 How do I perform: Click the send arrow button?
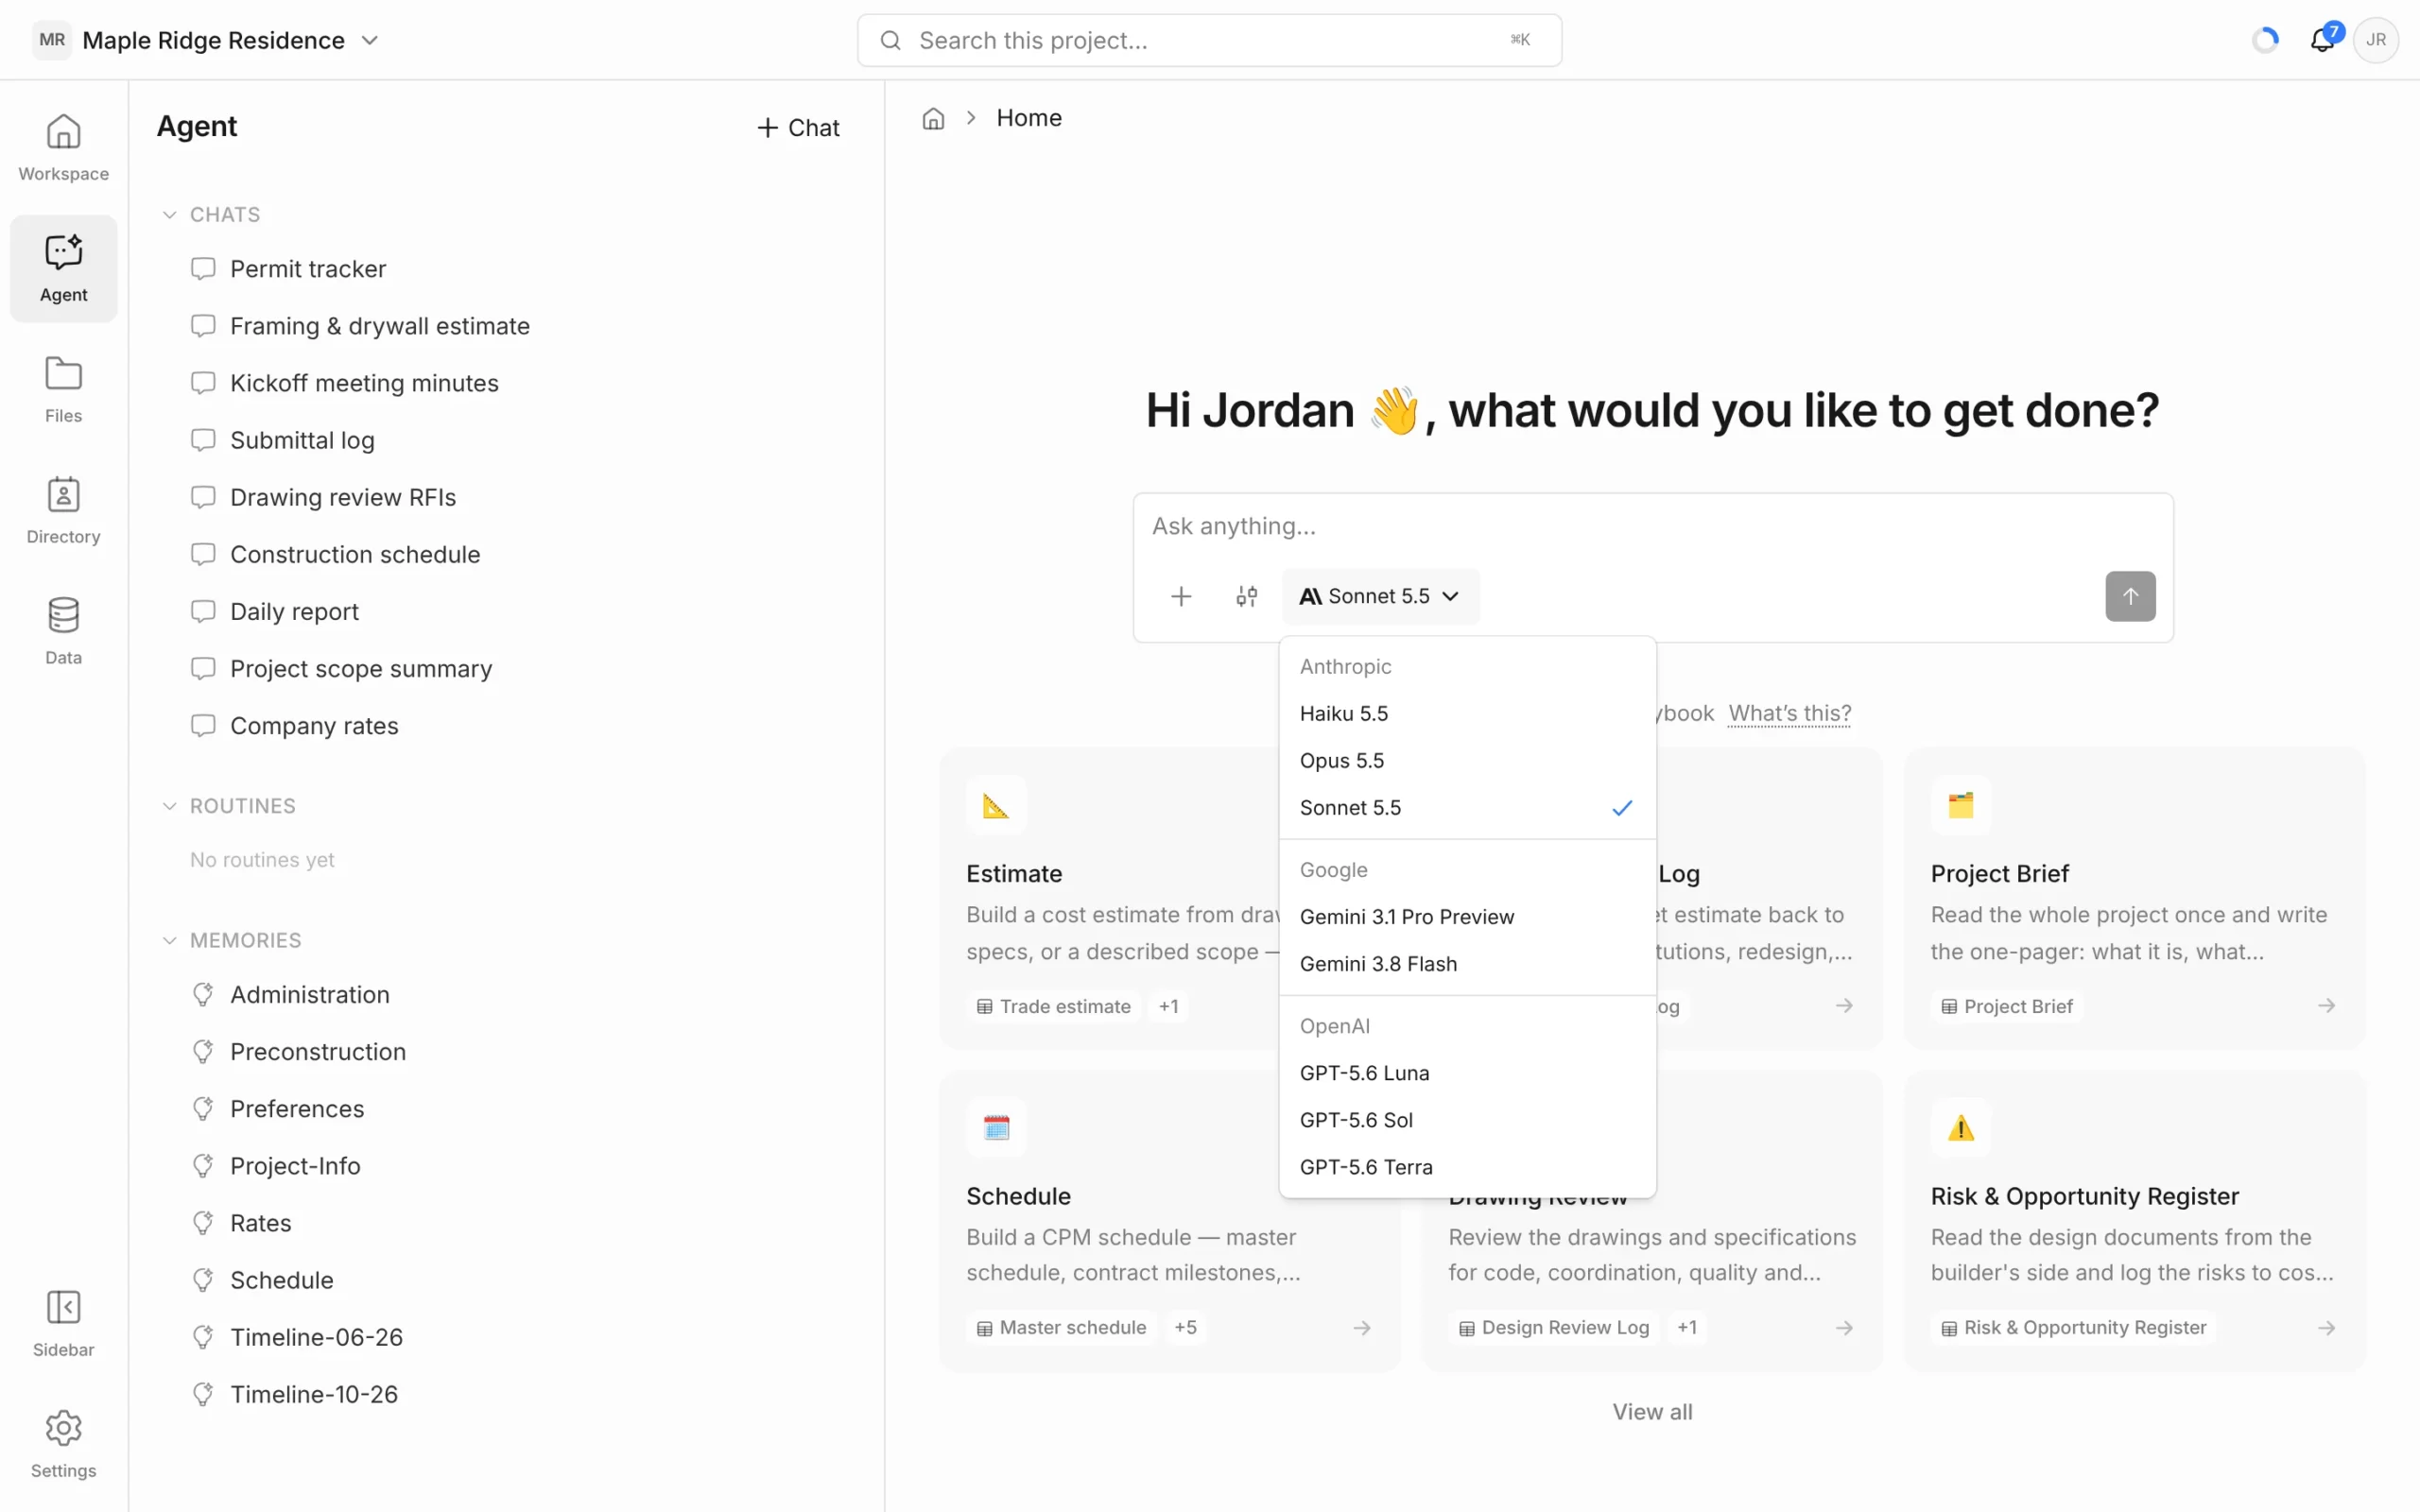click(x=2130, y=596)
